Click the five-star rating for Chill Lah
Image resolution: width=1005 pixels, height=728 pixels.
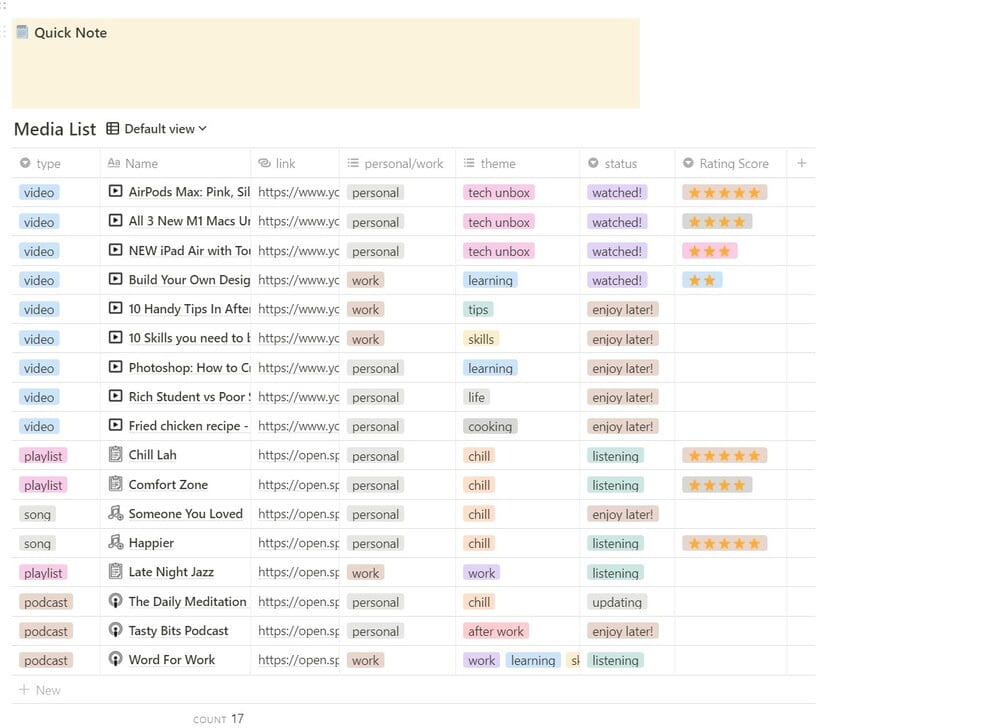pos(724,456)
